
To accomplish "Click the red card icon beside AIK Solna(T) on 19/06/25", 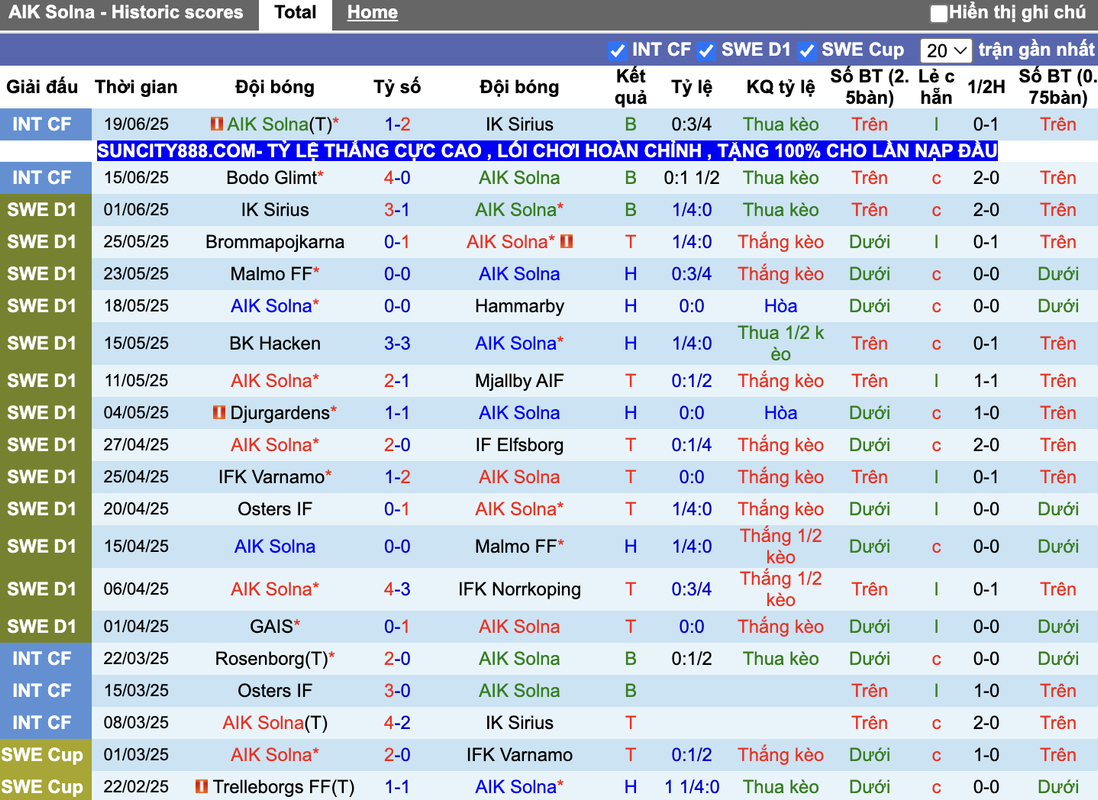I will point(217,124).
